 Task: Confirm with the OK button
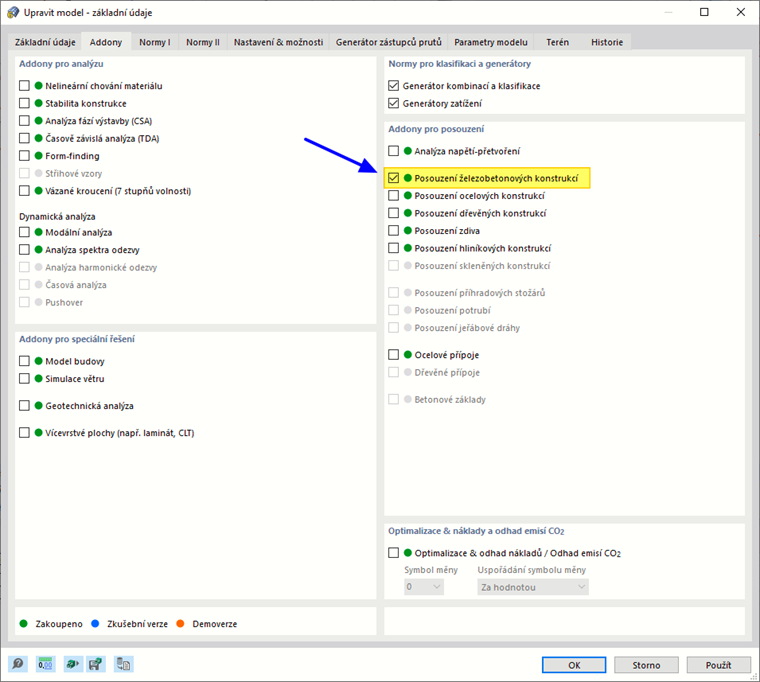click(x=574, y=665)
